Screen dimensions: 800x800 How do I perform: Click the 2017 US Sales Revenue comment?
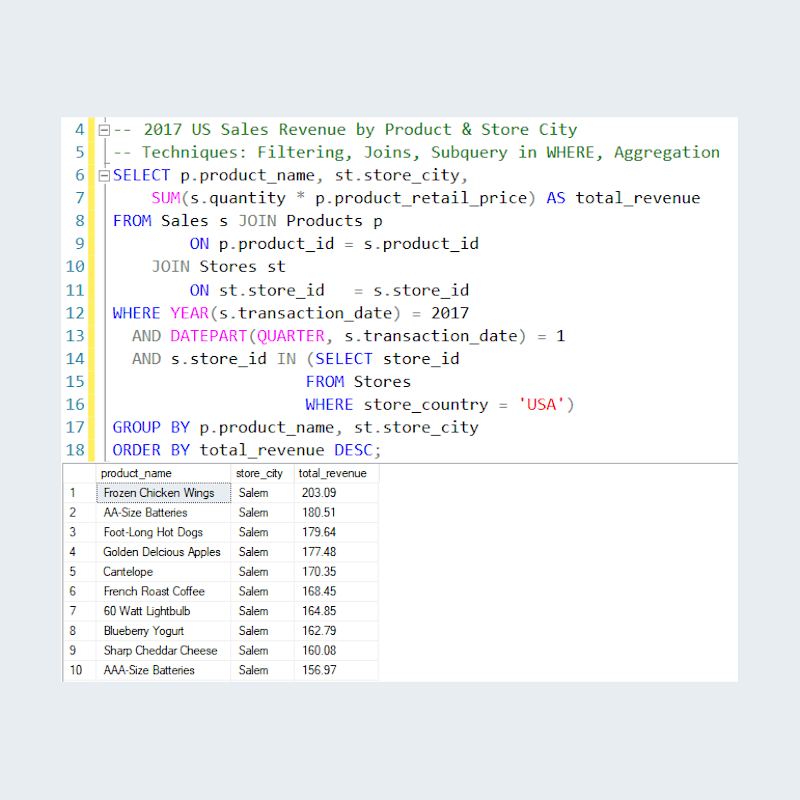[x=345, y=130]
